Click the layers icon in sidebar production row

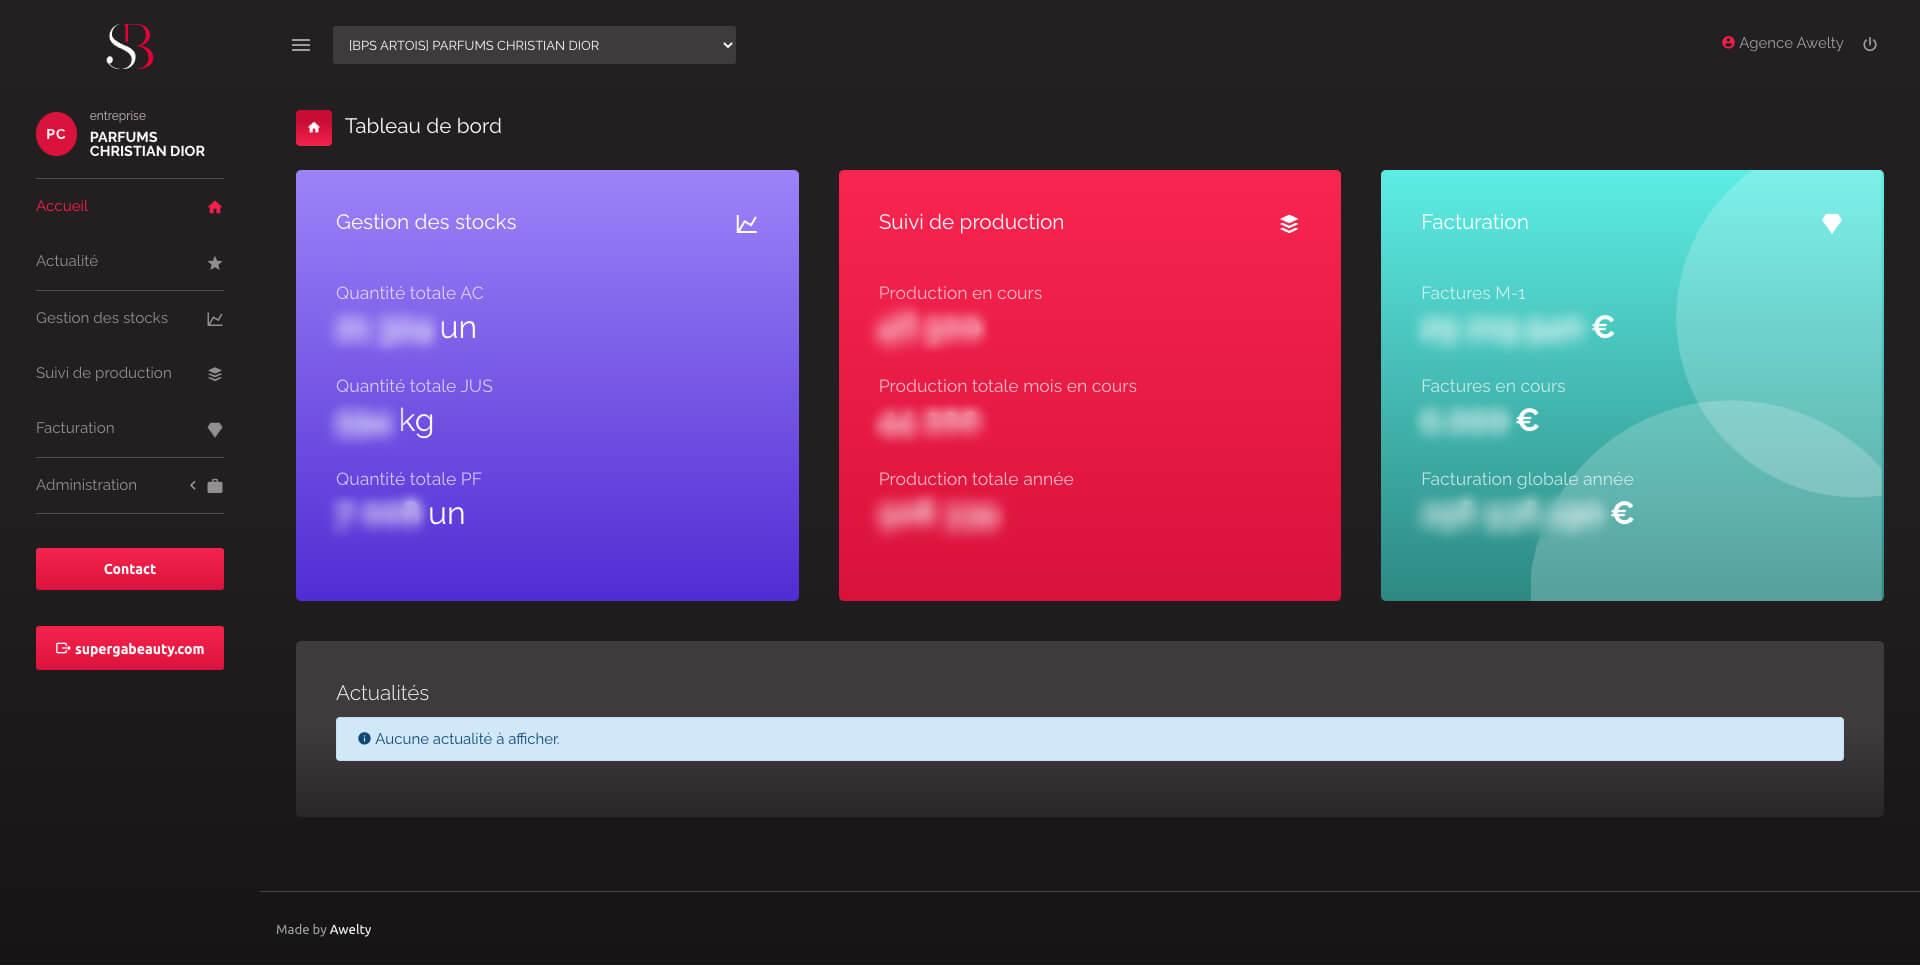click(215, 374)
